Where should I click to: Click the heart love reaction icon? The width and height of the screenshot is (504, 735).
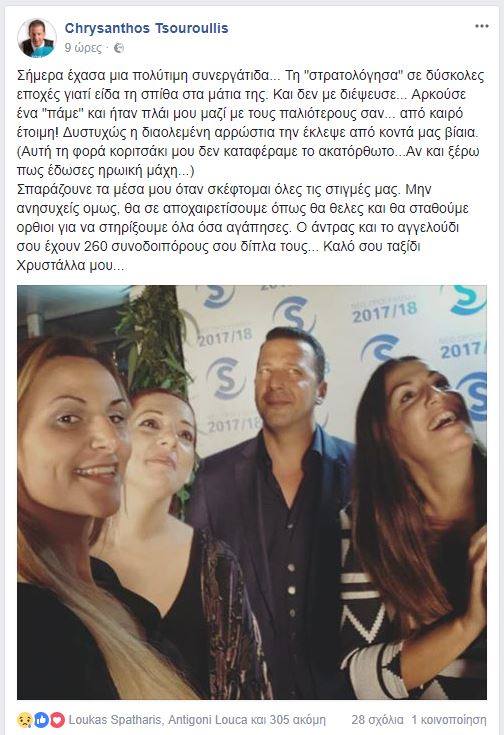coord(57,720)
